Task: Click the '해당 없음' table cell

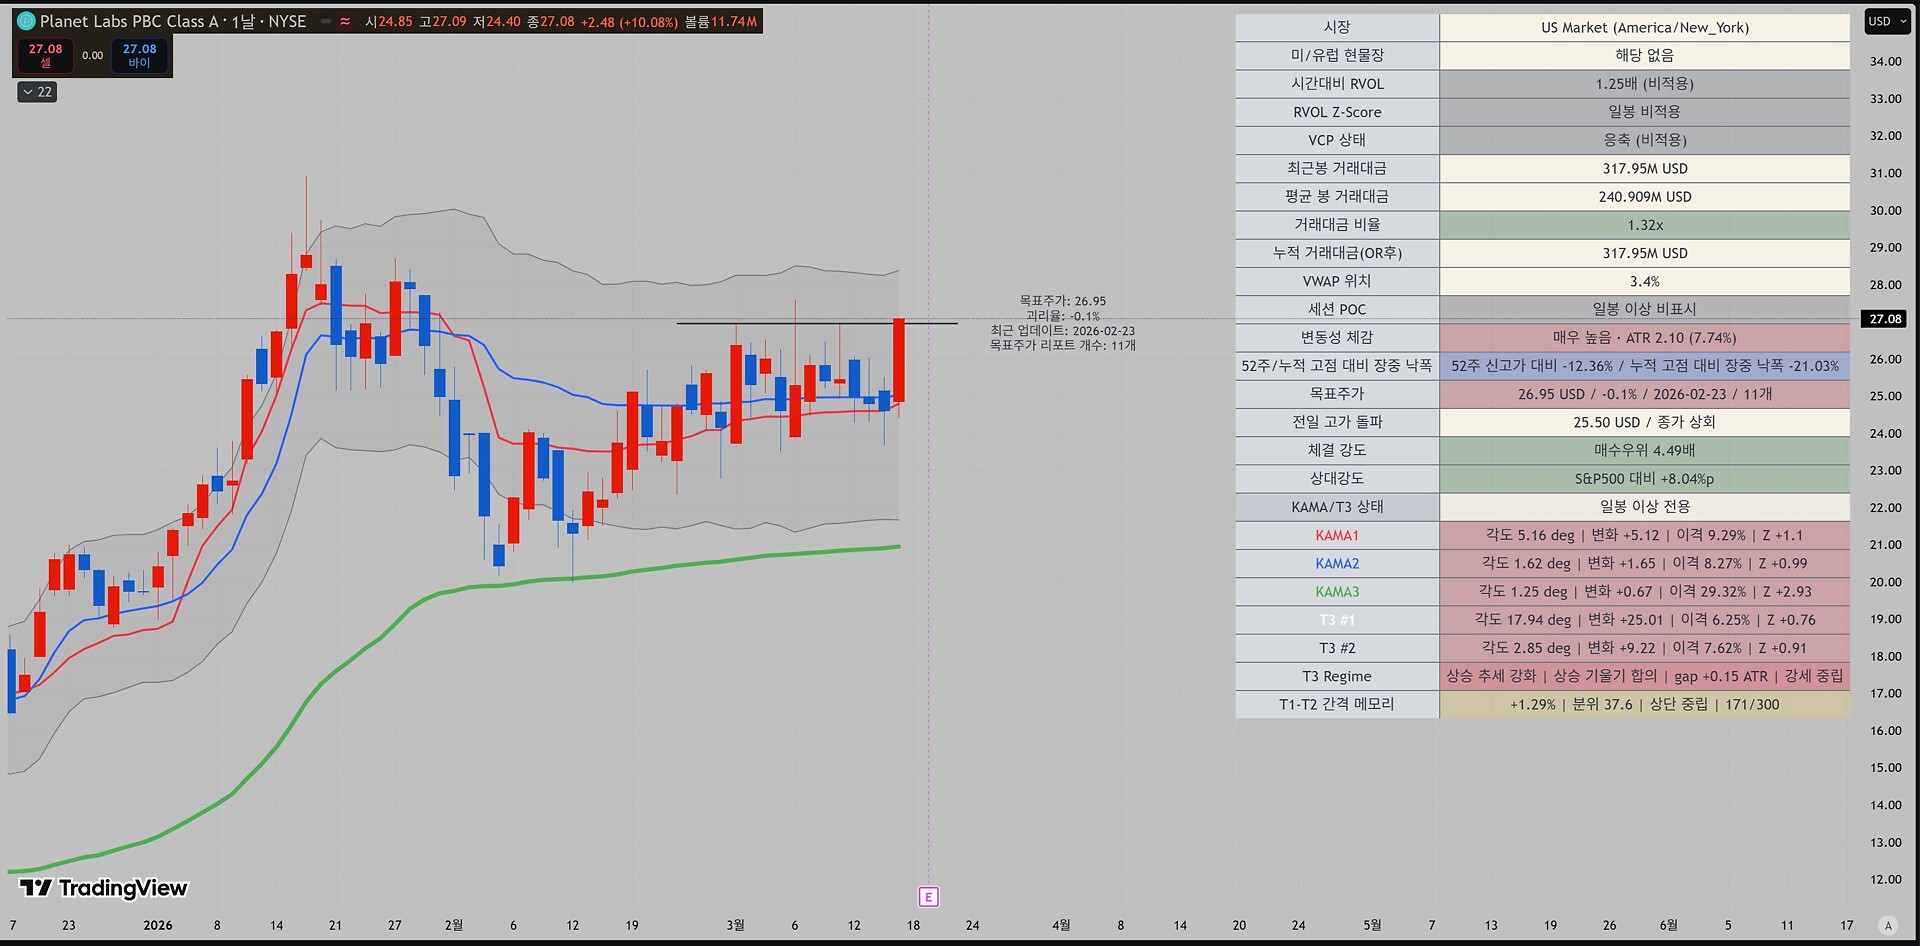Action: point(1645,56)
